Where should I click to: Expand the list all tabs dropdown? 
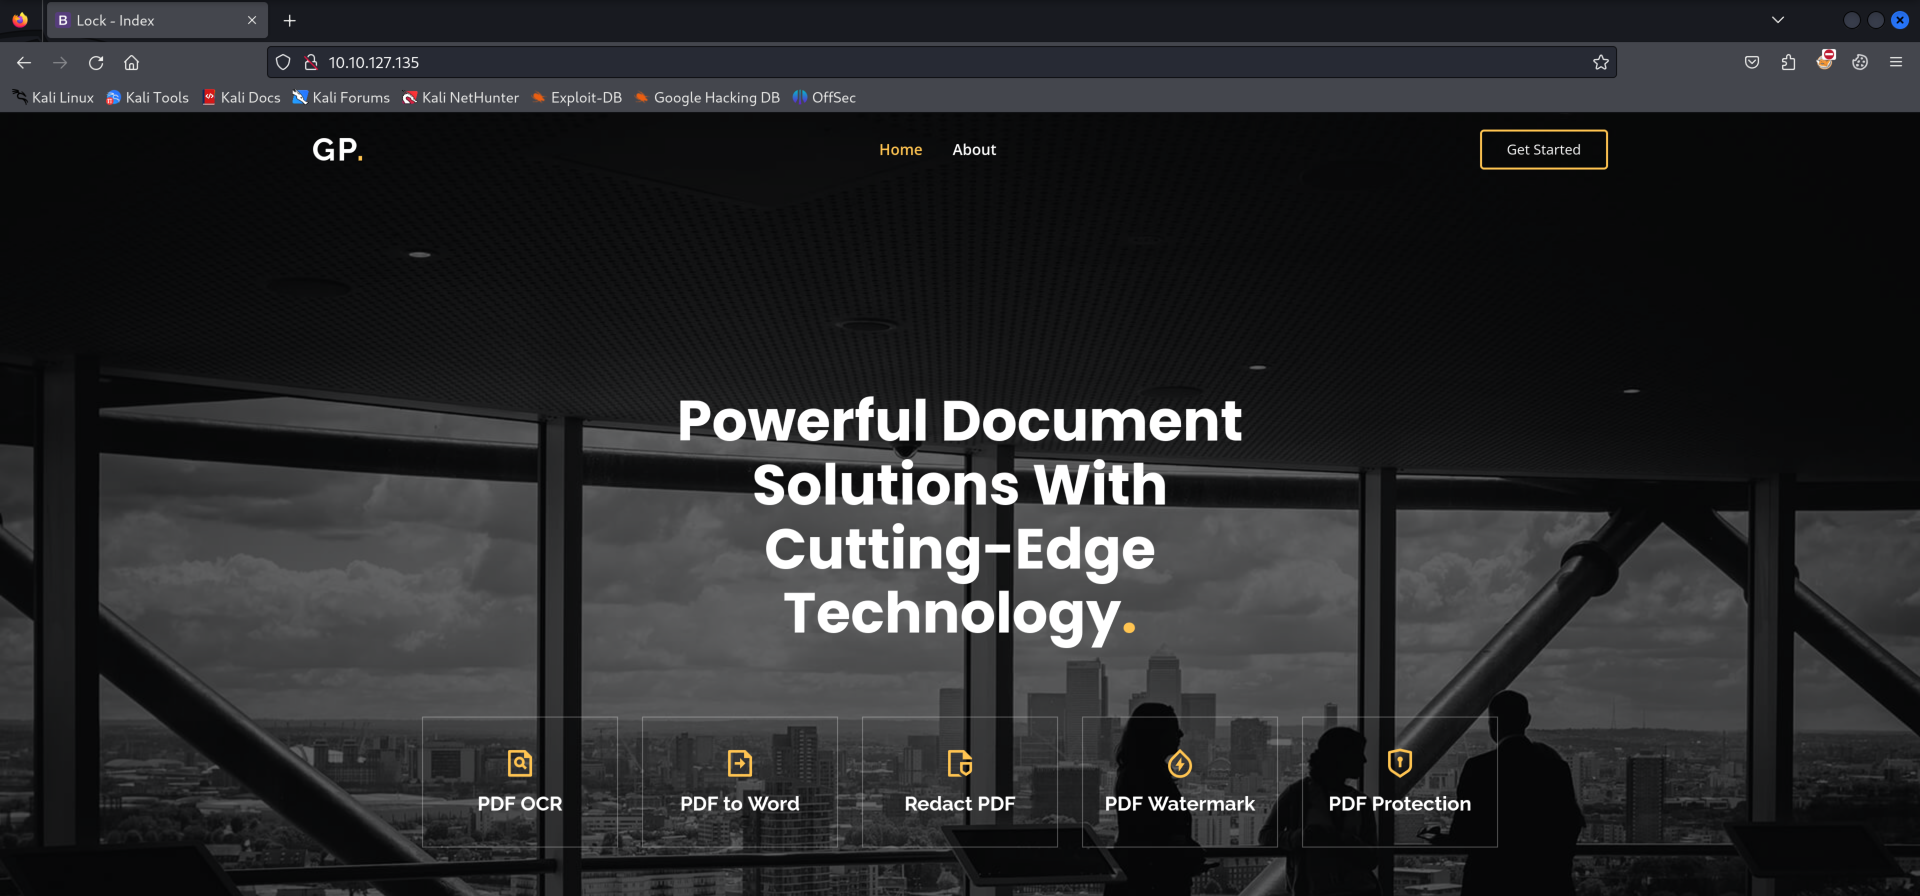pyautogui.click(x=1777, y=20)
